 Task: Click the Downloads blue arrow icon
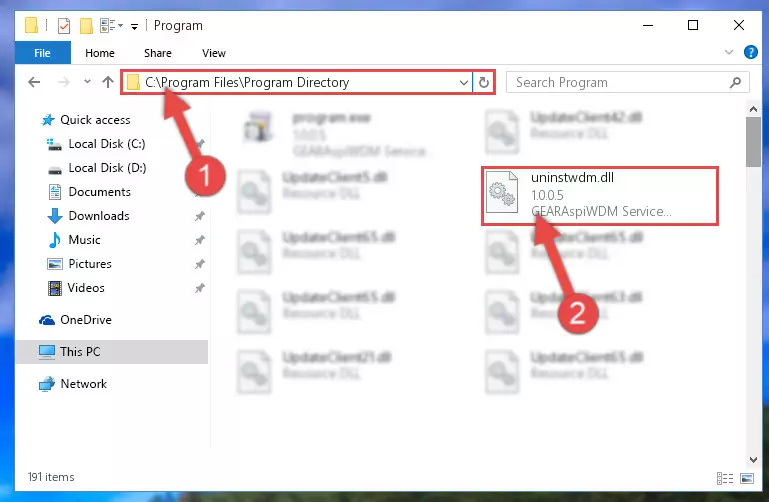(x=55, y=216)
